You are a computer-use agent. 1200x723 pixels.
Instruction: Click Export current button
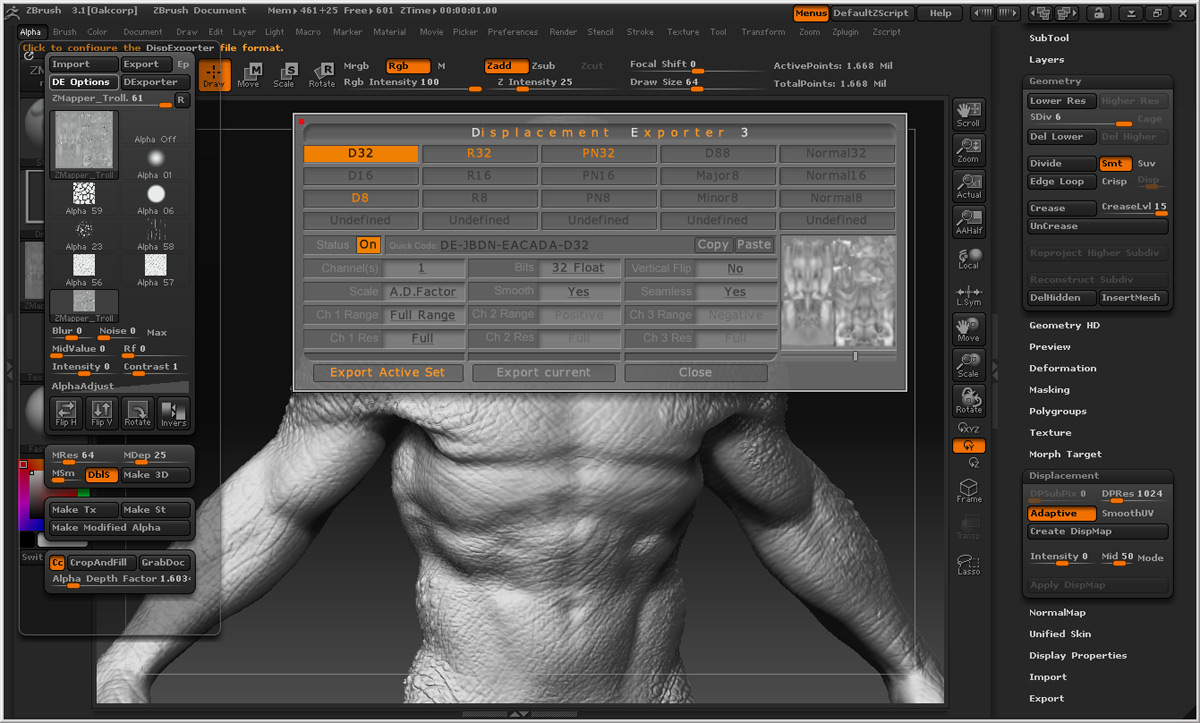(544, 372)
